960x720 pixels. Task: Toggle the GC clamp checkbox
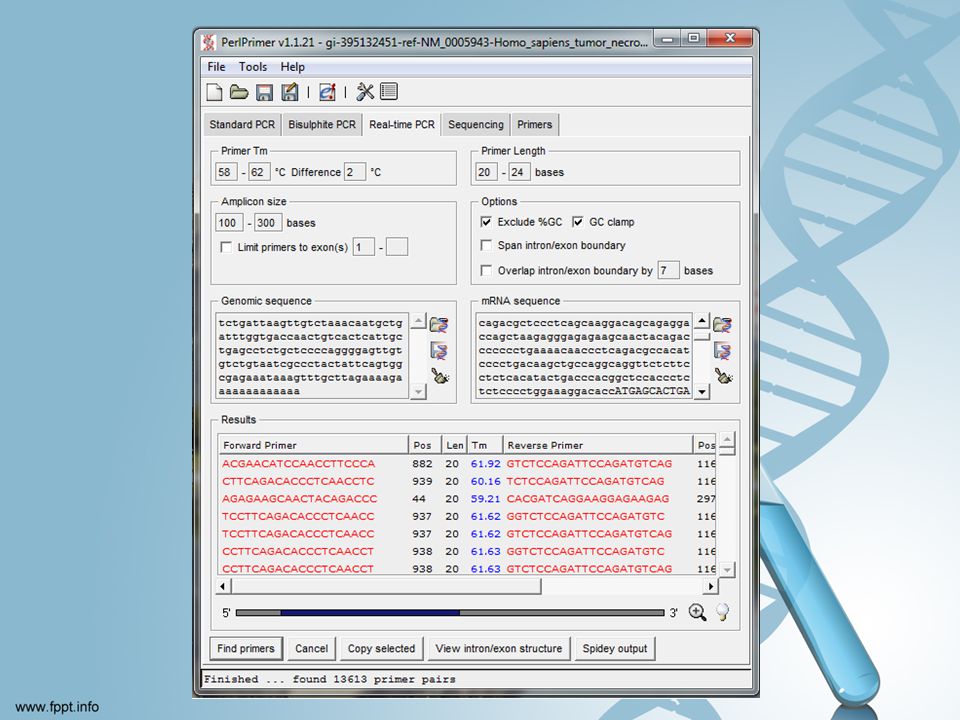(577, 222)
